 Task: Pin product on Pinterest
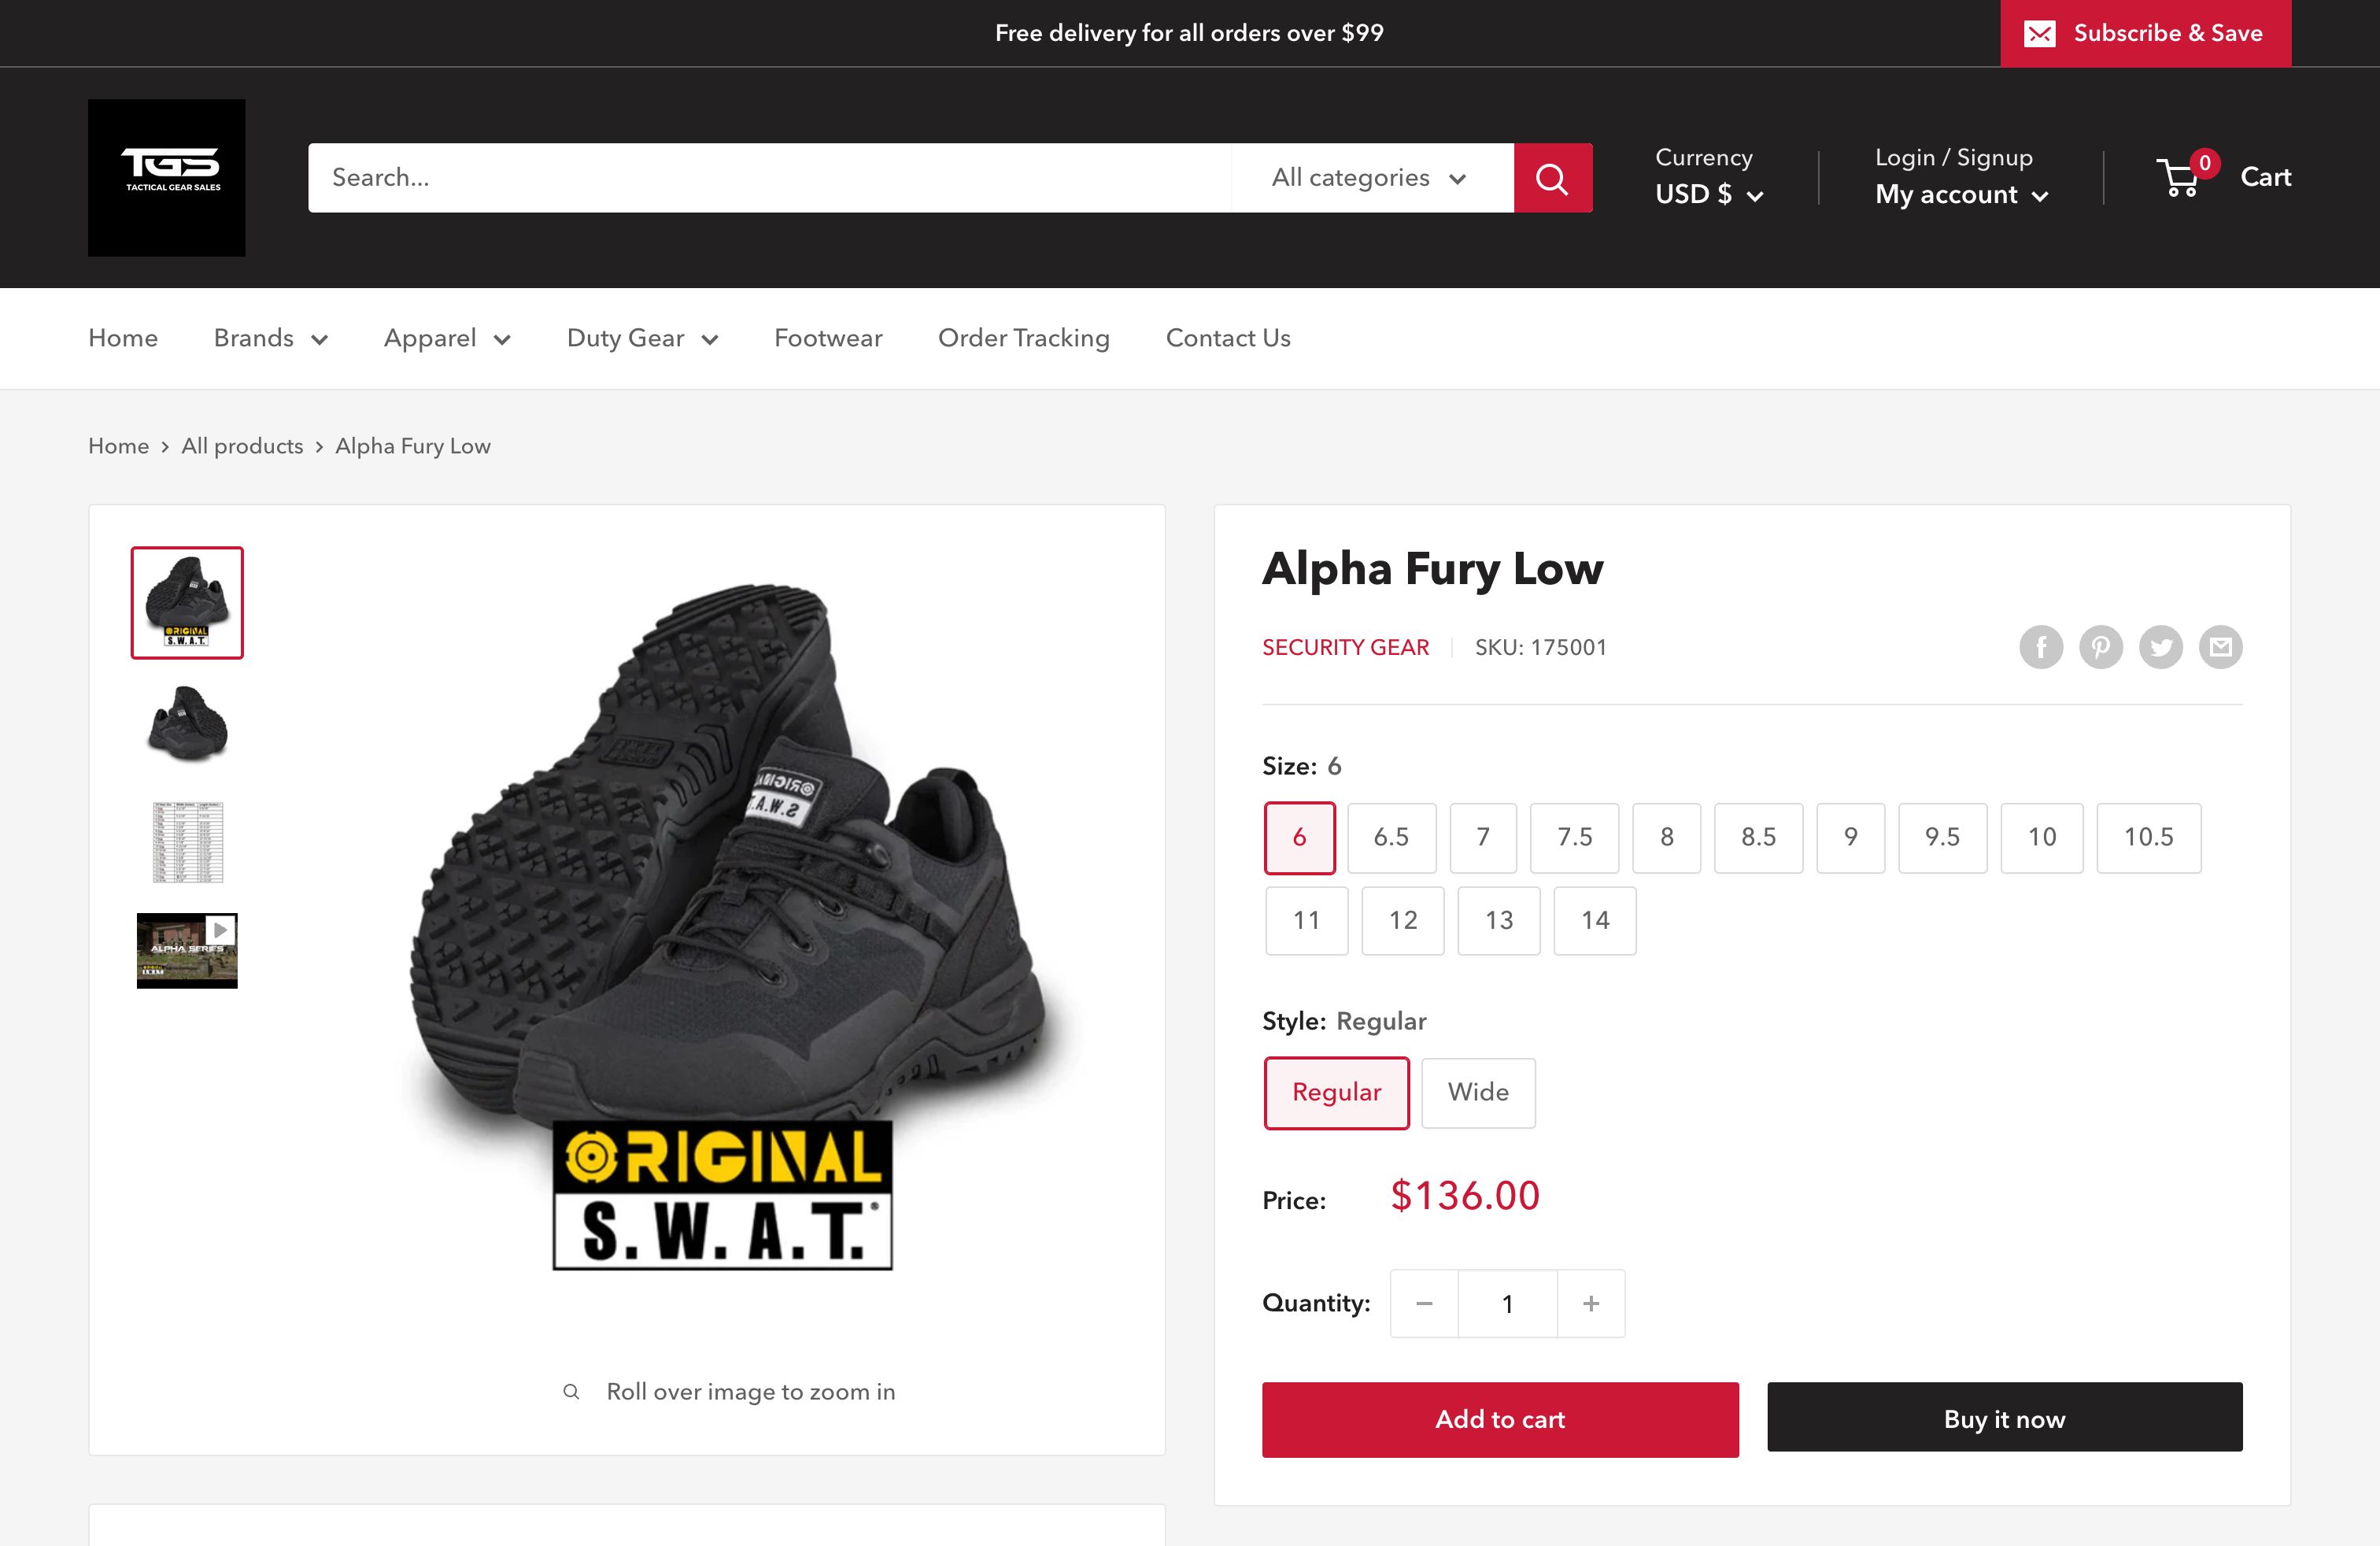pyautogui.click(x=2100, y=647)
